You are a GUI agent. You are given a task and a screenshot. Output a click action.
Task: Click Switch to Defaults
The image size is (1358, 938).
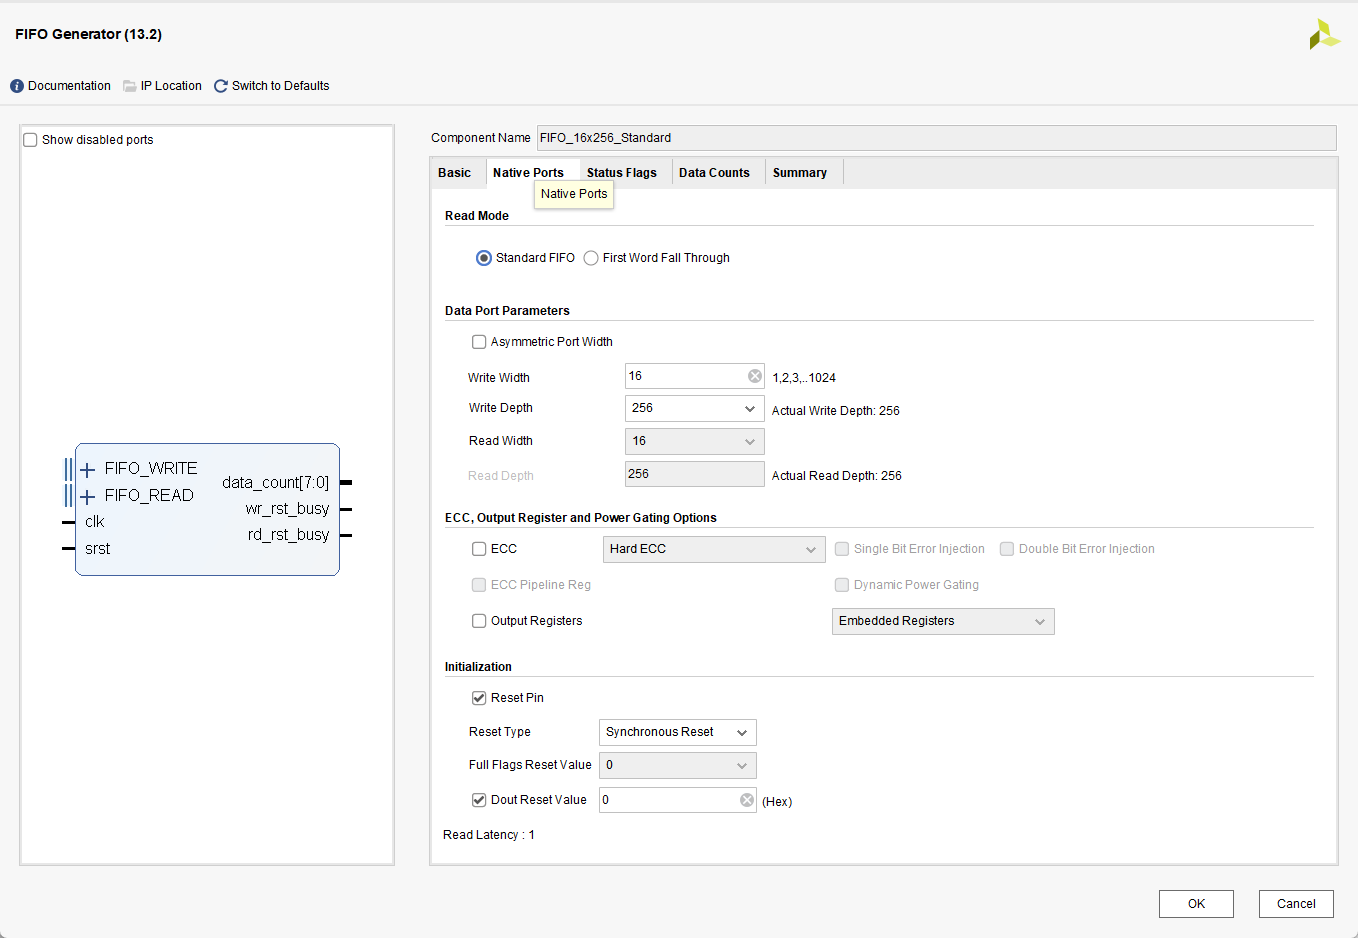click(x=281, y=86)
